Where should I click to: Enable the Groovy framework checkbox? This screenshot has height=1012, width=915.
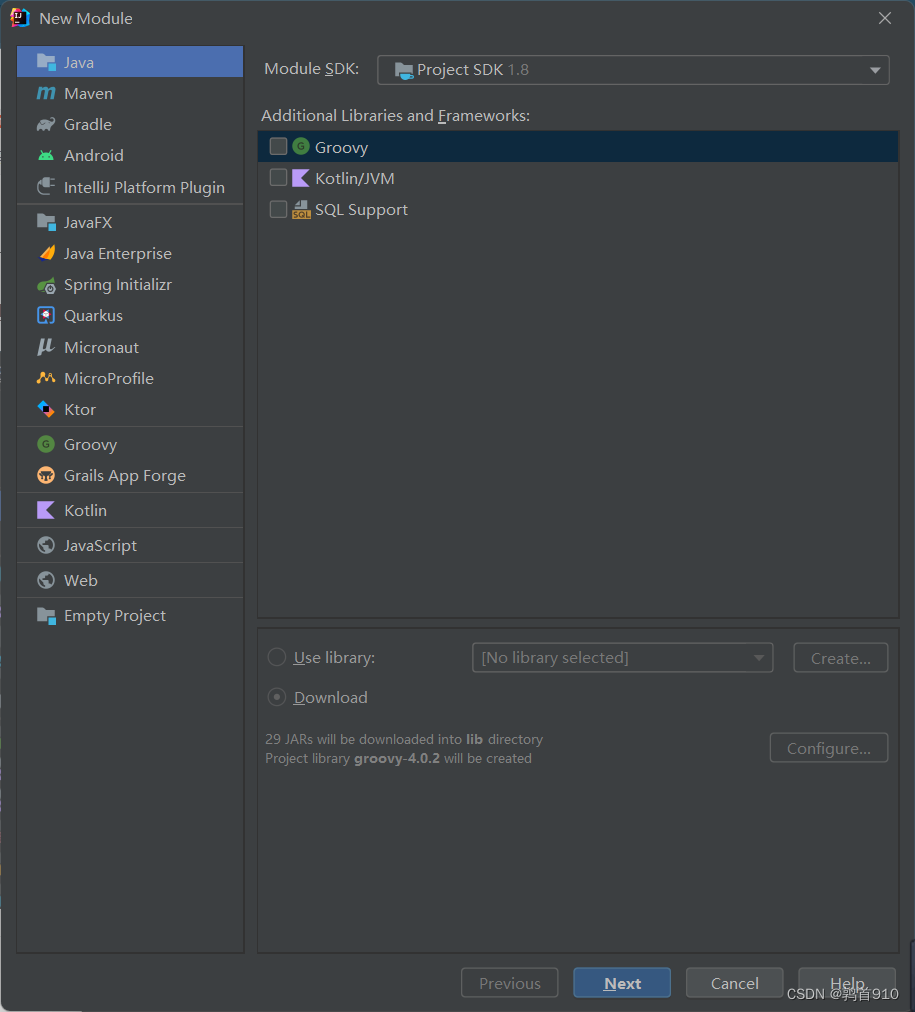pyautogui.click(x=278, y=147)
